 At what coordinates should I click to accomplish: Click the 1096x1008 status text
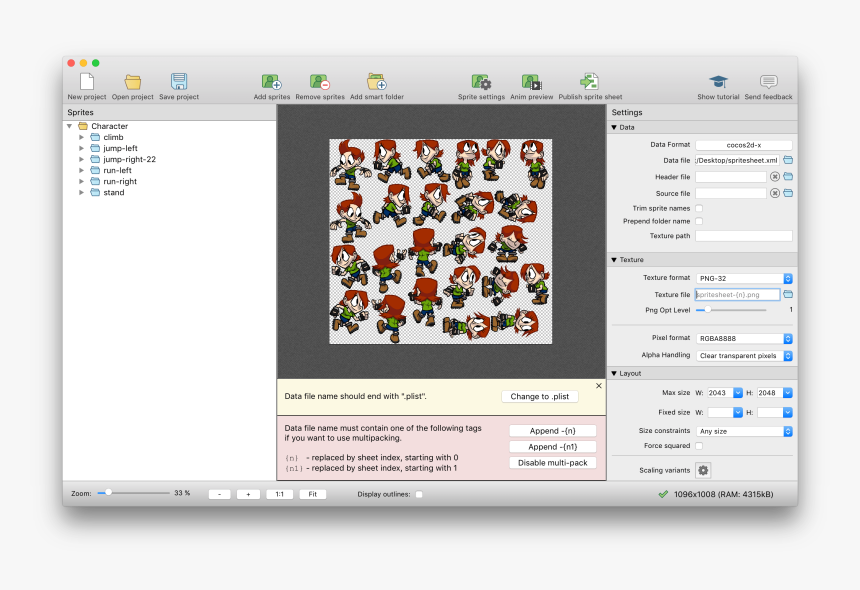coord(723,494)
